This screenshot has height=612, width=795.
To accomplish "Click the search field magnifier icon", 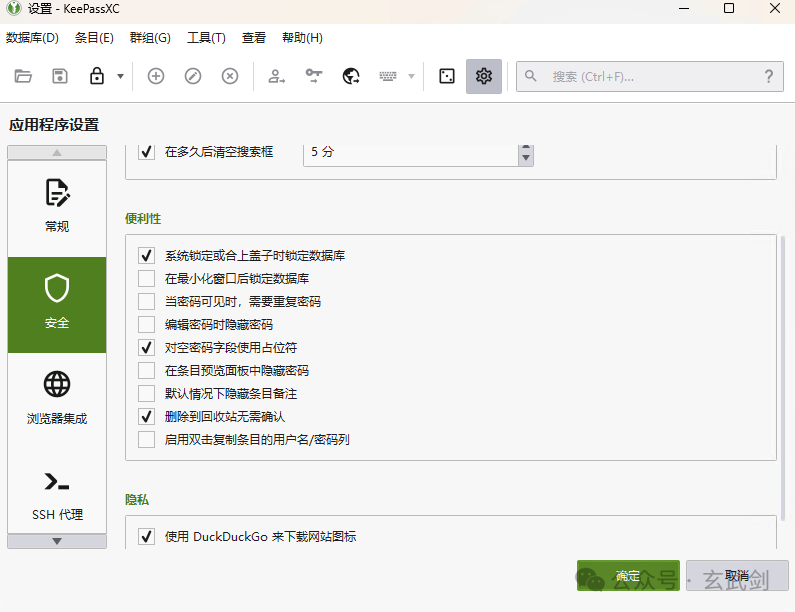I will tap(530, 77).
